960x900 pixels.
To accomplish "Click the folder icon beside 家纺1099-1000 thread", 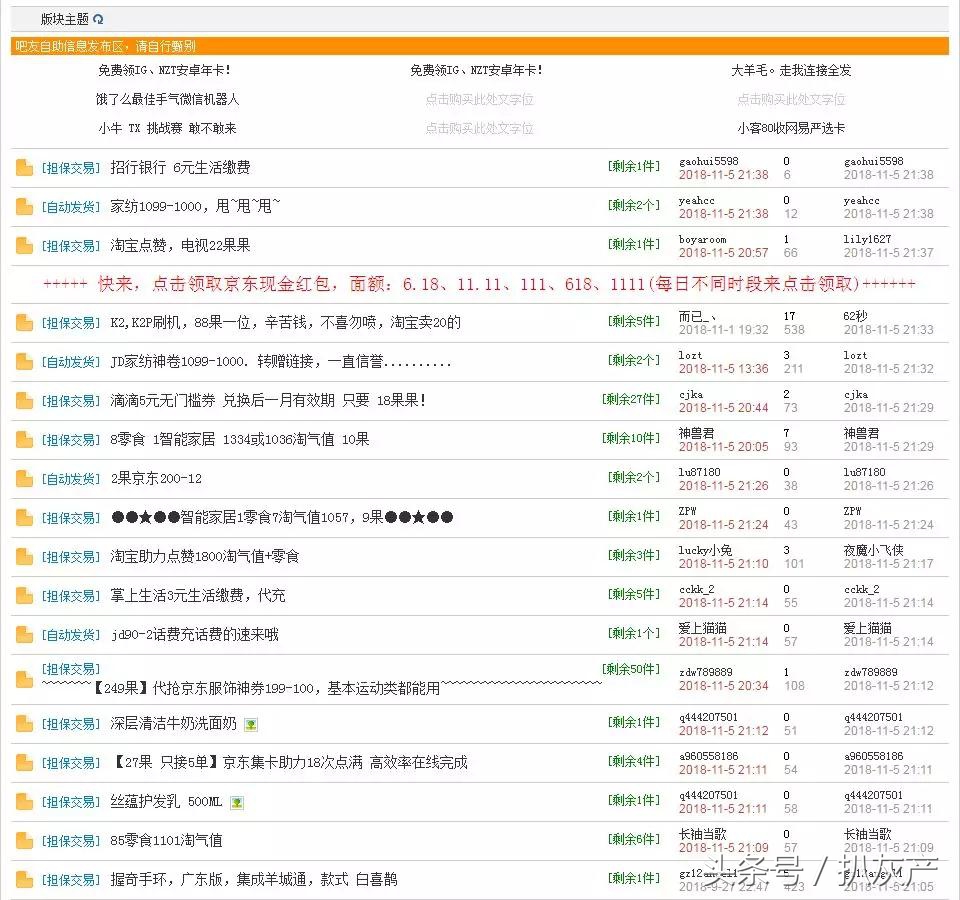I will pos(23,206).
